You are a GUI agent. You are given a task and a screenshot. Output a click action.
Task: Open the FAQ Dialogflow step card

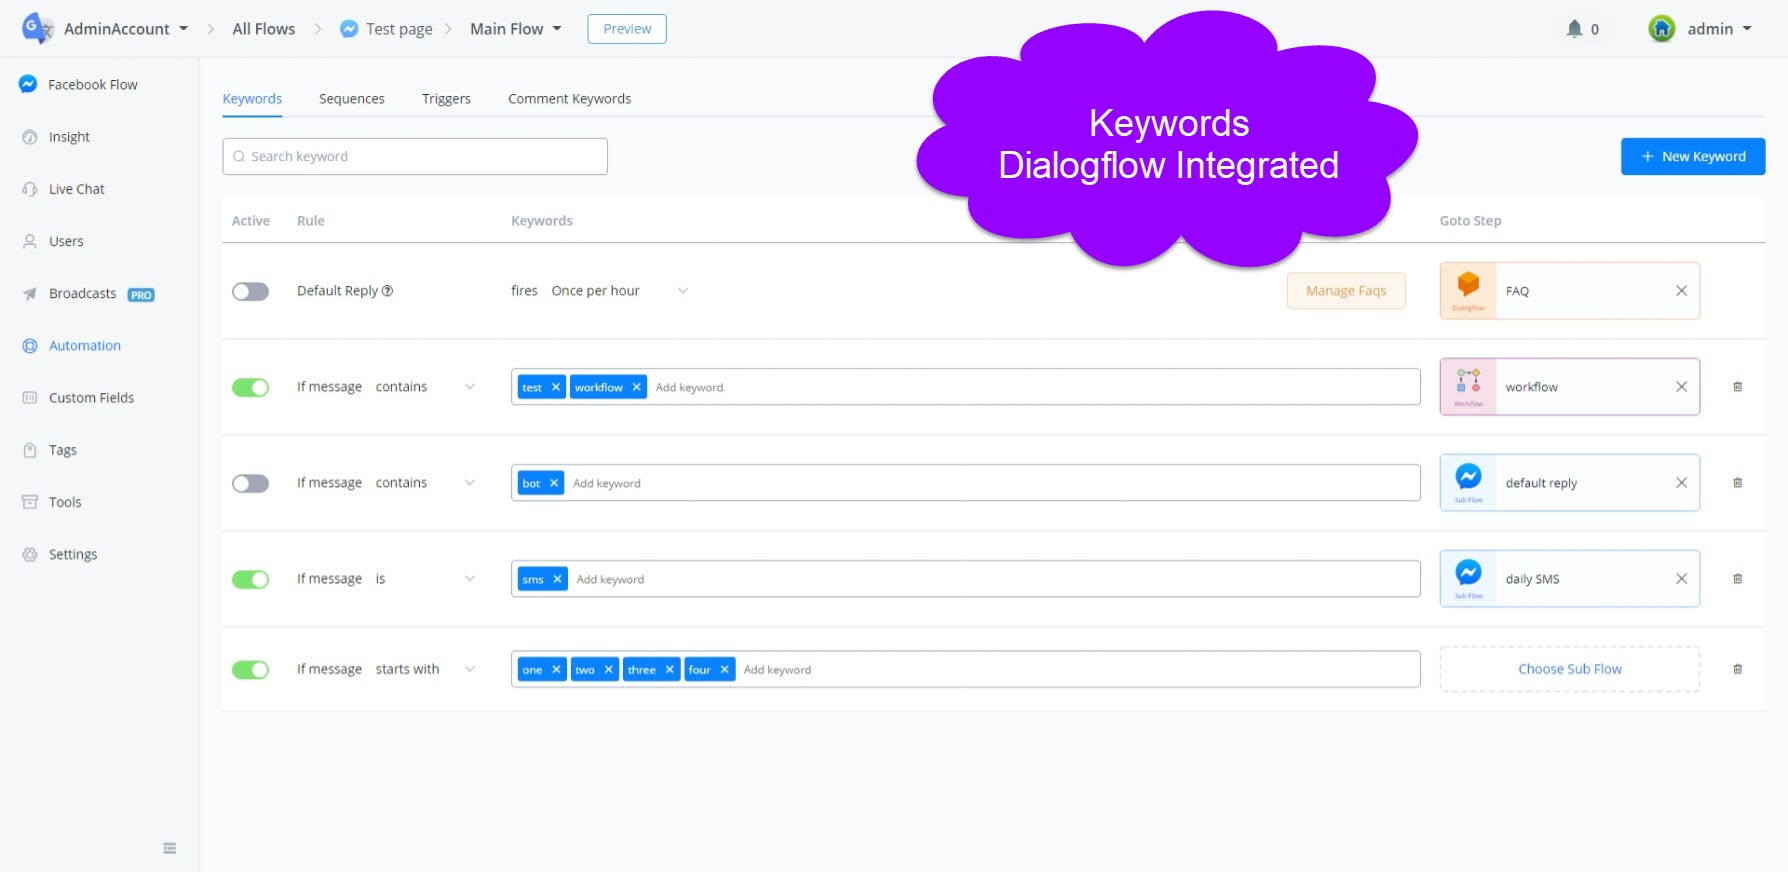pos(1570,291)
